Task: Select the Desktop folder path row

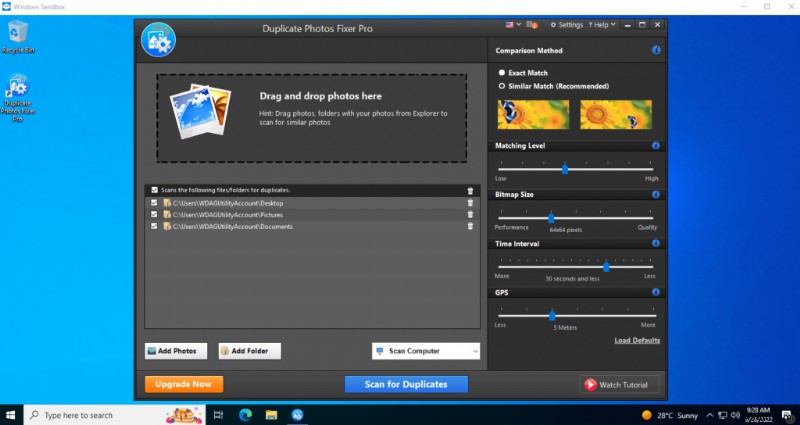Action: pos(312,203)
